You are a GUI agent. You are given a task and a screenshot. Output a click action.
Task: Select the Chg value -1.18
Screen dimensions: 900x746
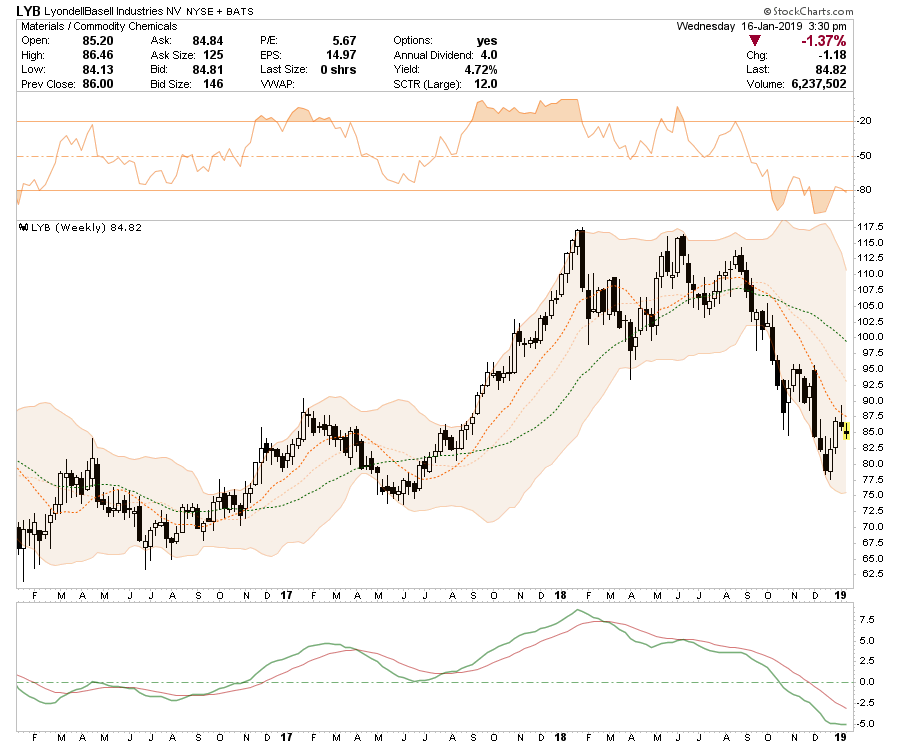[832, 55]
